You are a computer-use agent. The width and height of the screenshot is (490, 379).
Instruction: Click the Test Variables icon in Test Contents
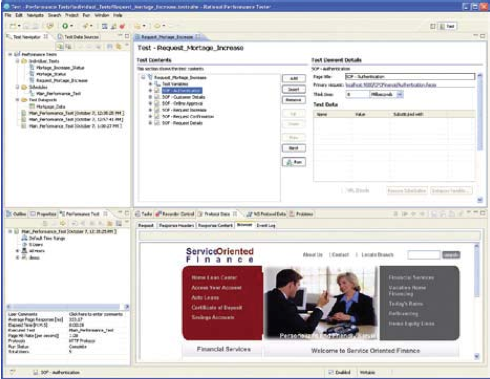tap(157, 84)
